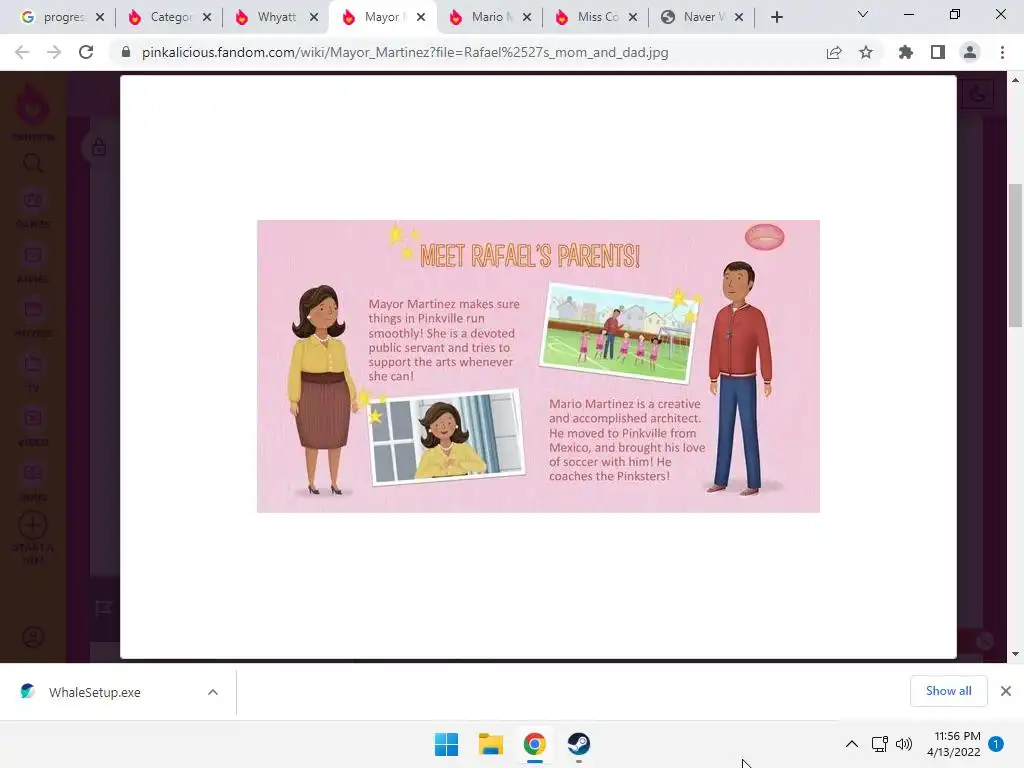Click scrollbar down arrow
The width and height of the screenshot is (1024, 768).
(1015, 654)
